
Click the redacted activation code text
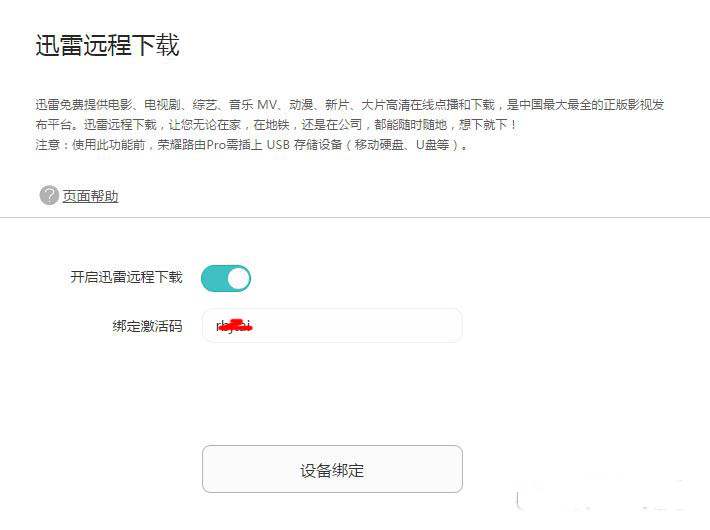tap(232, 326)
